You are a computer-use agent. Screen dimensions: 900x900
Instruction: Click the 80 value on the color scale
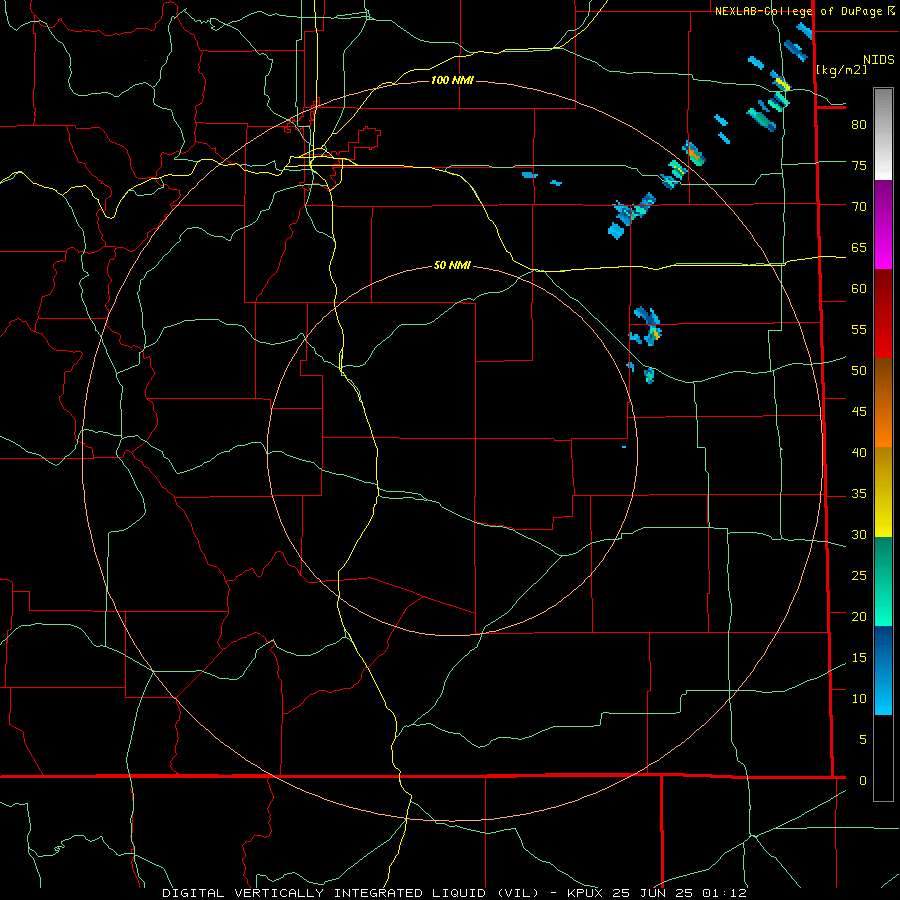[x=859, y=125]
